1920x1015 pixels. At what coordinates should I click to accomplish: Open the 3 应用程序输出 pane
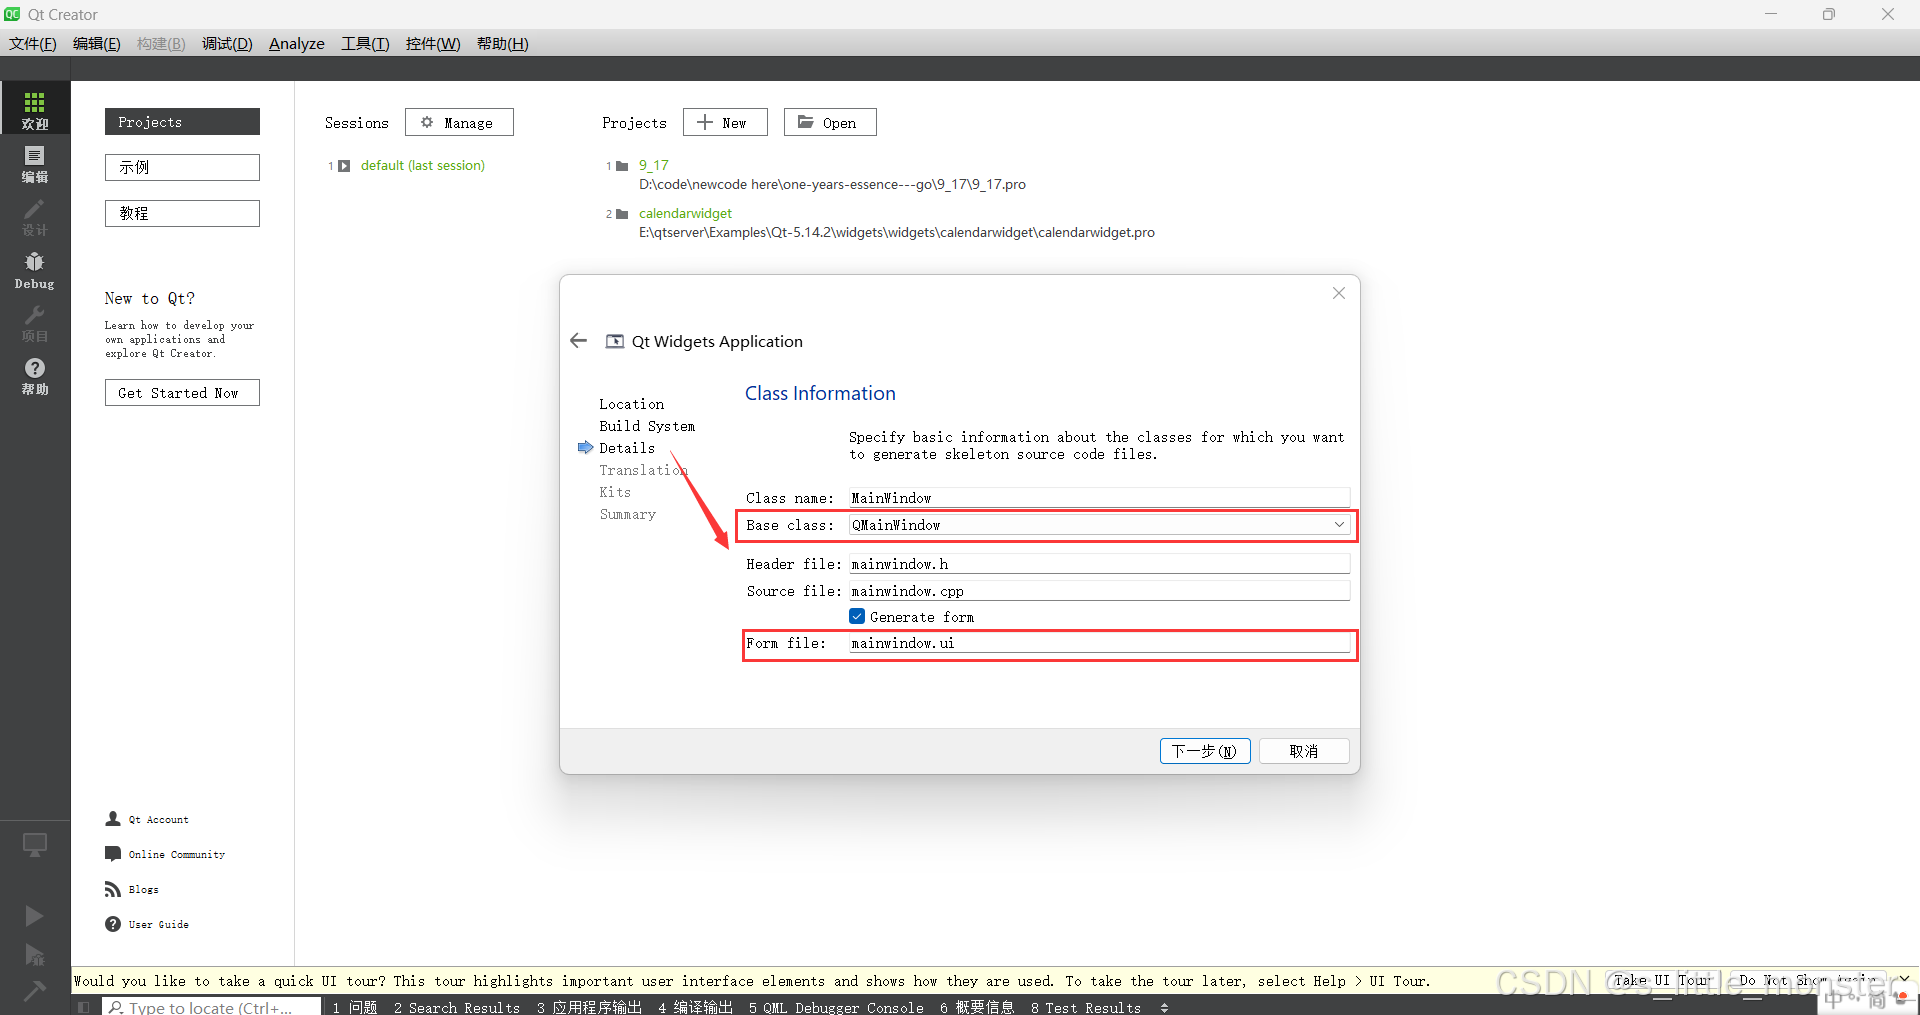click(589, 1007)
